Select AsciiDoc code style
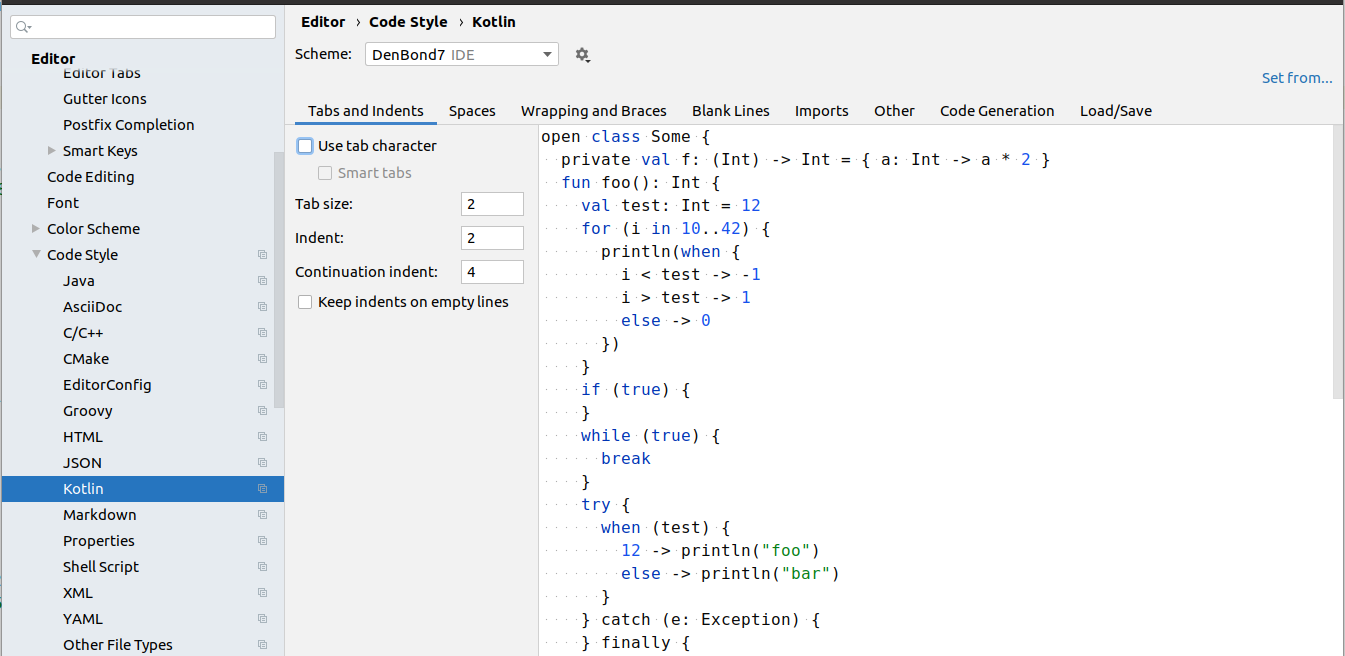 93,307
